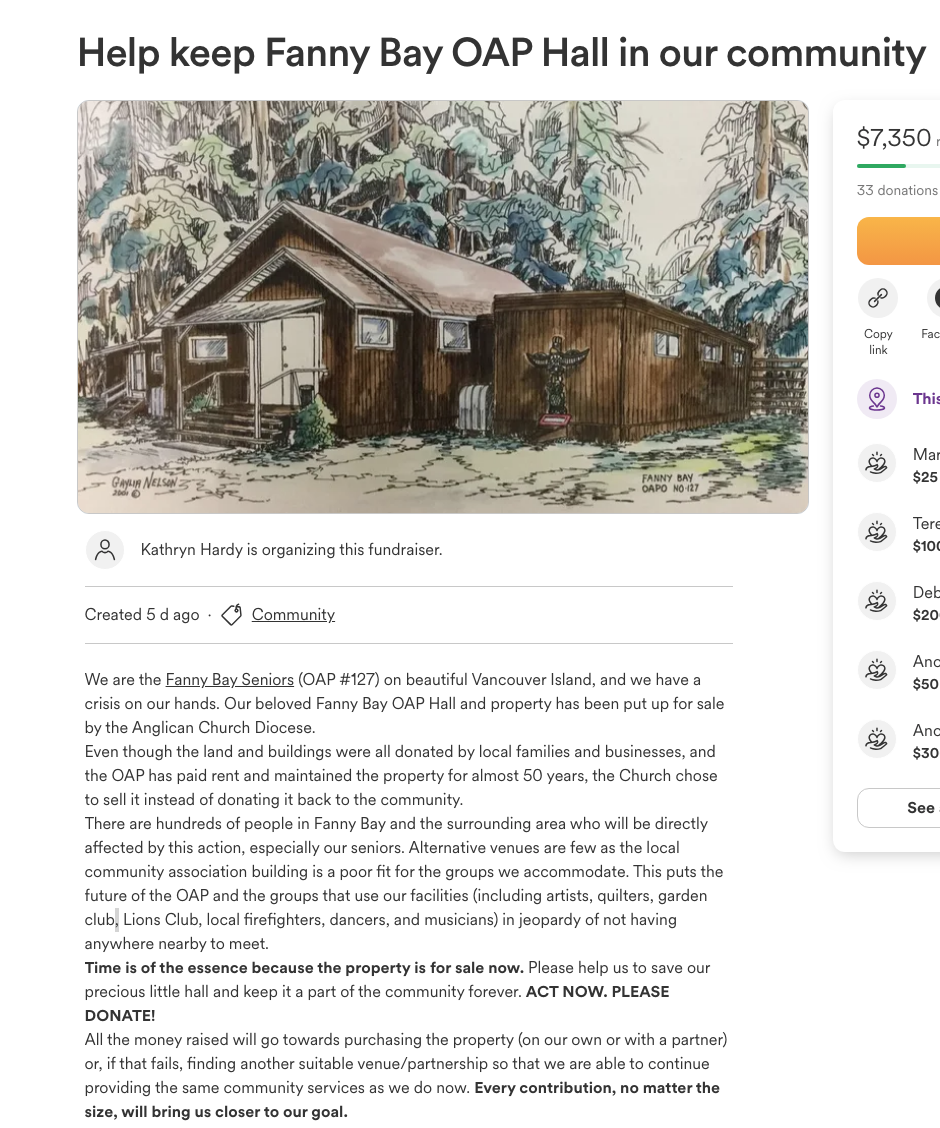Open the Fanny Bay hall painting image
Screen dimensions: 940x1128
[443, 307]
